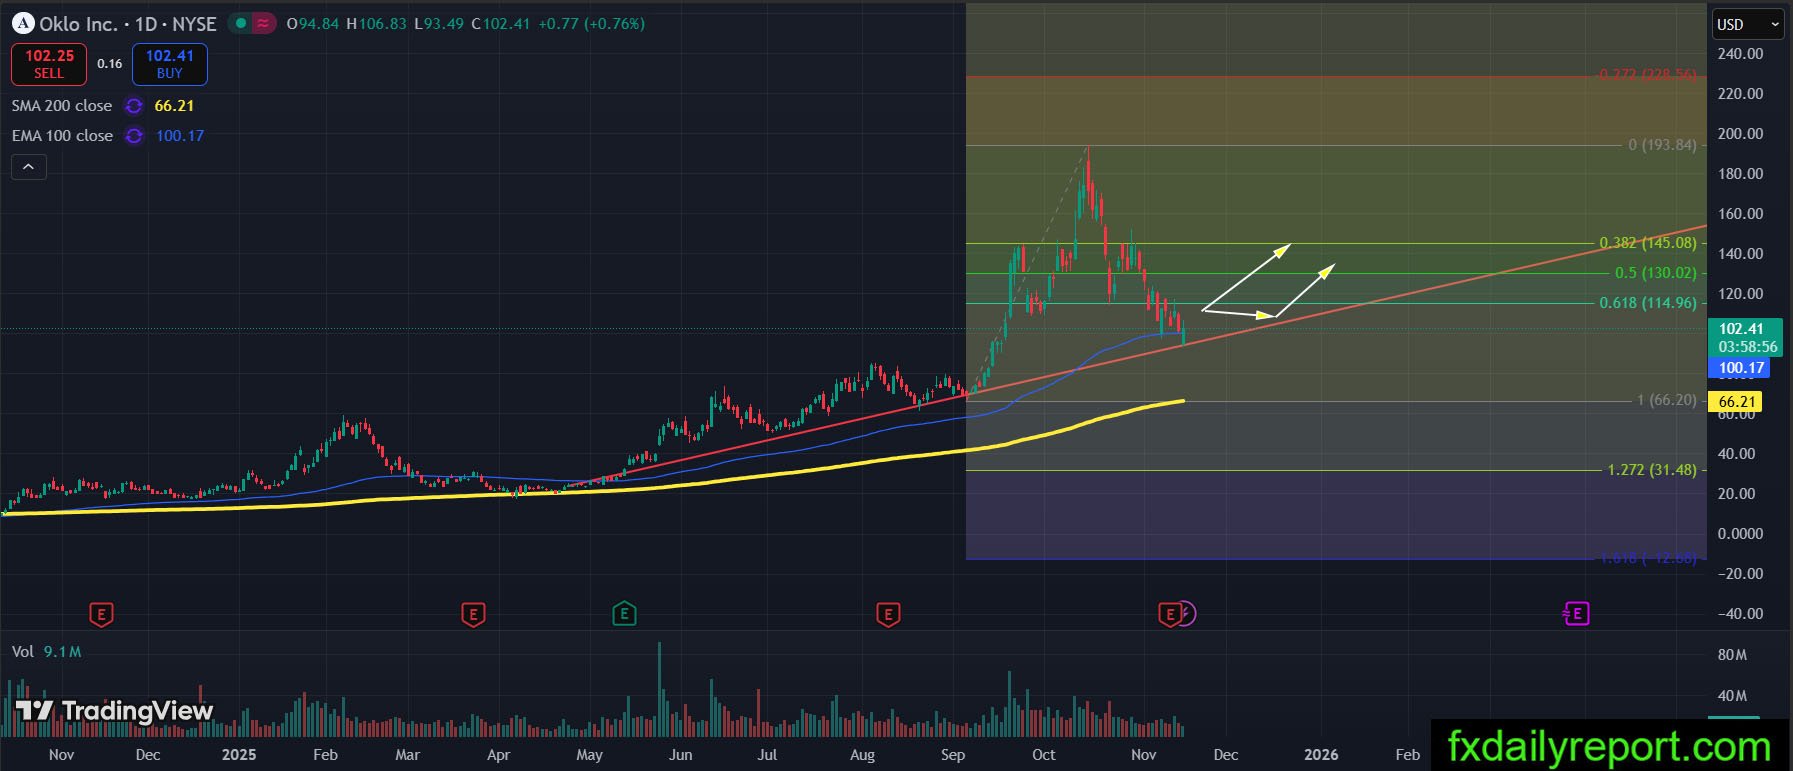Click the Jun label on the time axis
Image resolution: width=1793 pixels, height=771 pixels.
point(680,755)
